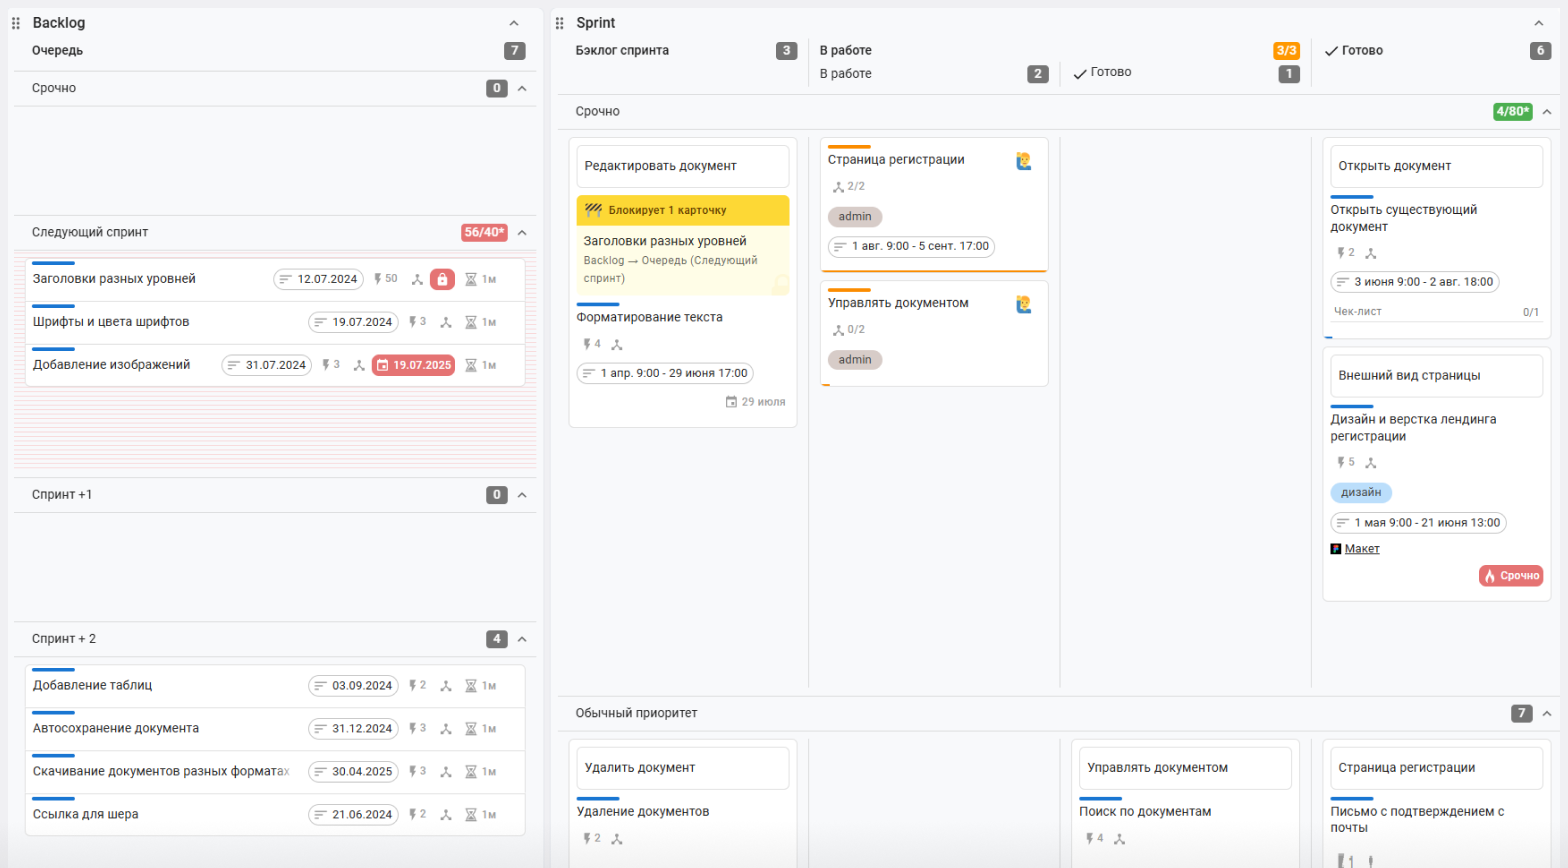Open card Письмо с подтверждением с почты
The width and height of the screenshot is (1568, 868).
[x=1417, y=820]
